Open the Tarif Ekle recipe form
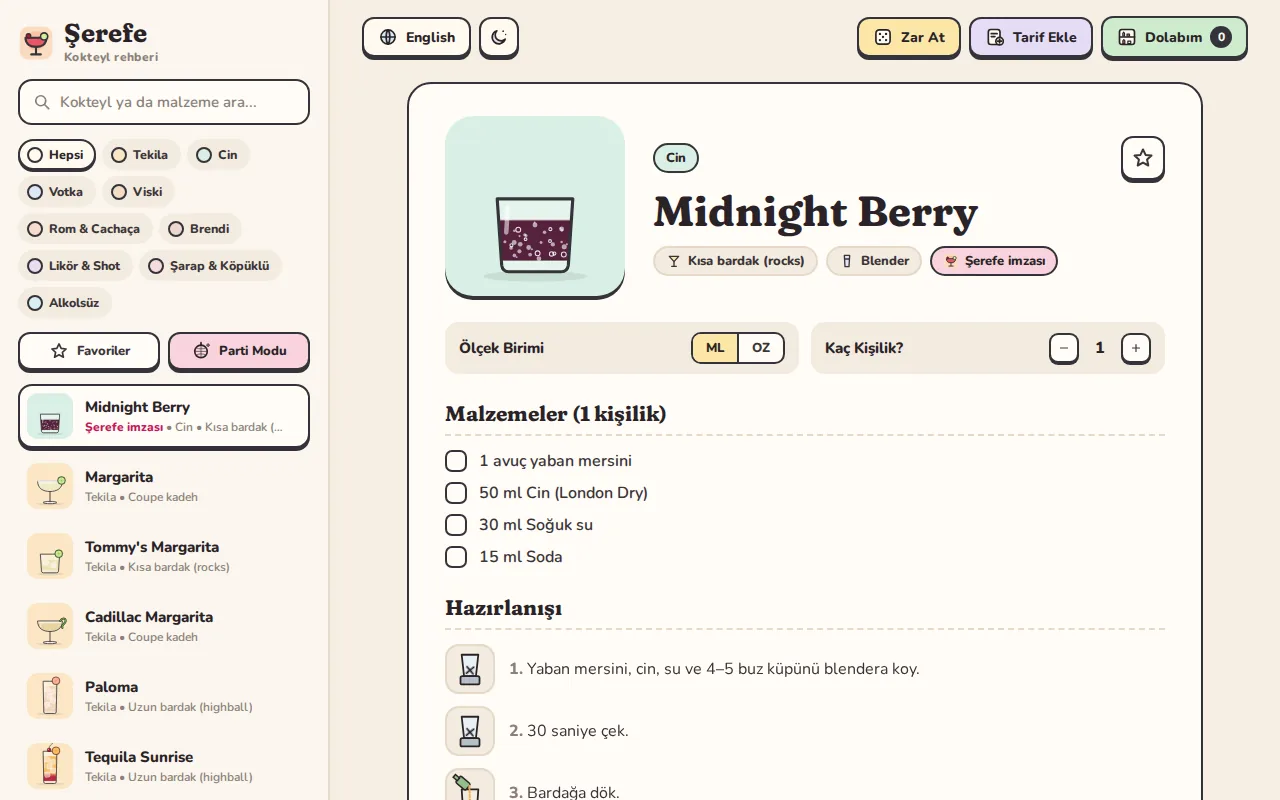Viewport: 1280px width, 800px height. pos(1031,37)
